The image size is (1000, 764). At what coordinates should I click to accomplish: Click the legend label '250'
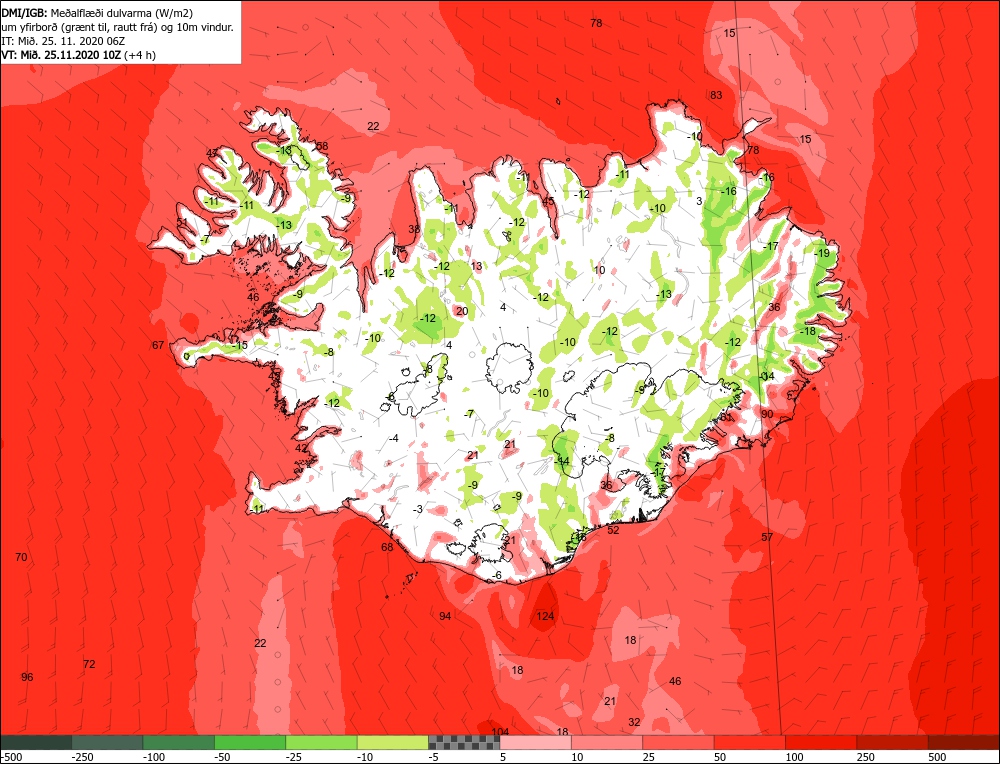point(867,757)
